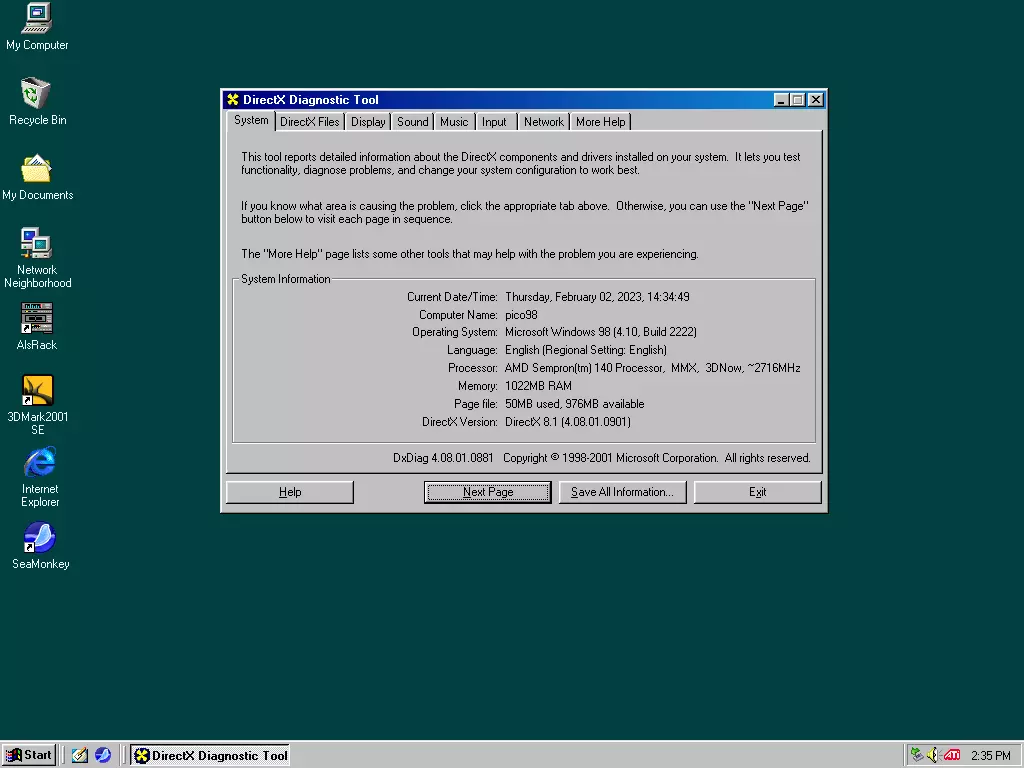The height and width of the screenshot is (768, 1024).
Task: Maximize the DirectX Diagnostic Tool window
Action: 797,100
